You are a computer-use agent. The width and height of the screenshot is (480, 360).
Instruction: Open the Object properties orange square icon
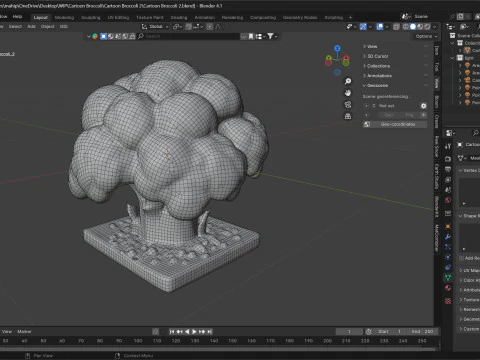[448, 226]
